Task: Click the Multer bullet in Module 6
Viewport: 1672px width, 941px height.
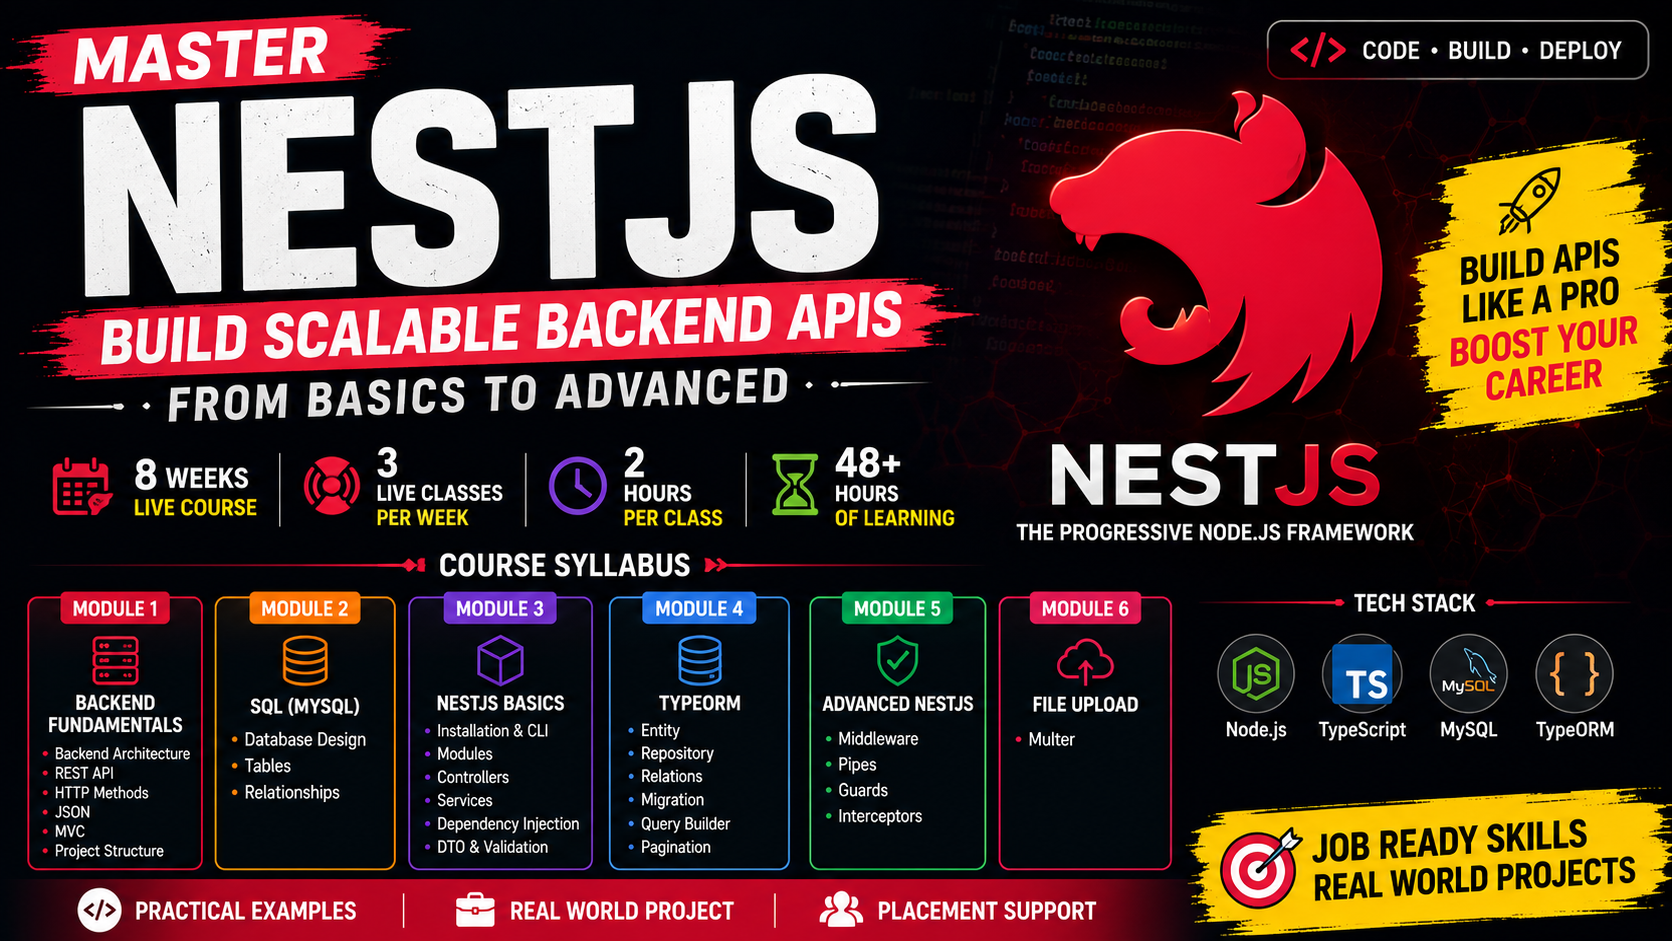Action: (1051, 739)
